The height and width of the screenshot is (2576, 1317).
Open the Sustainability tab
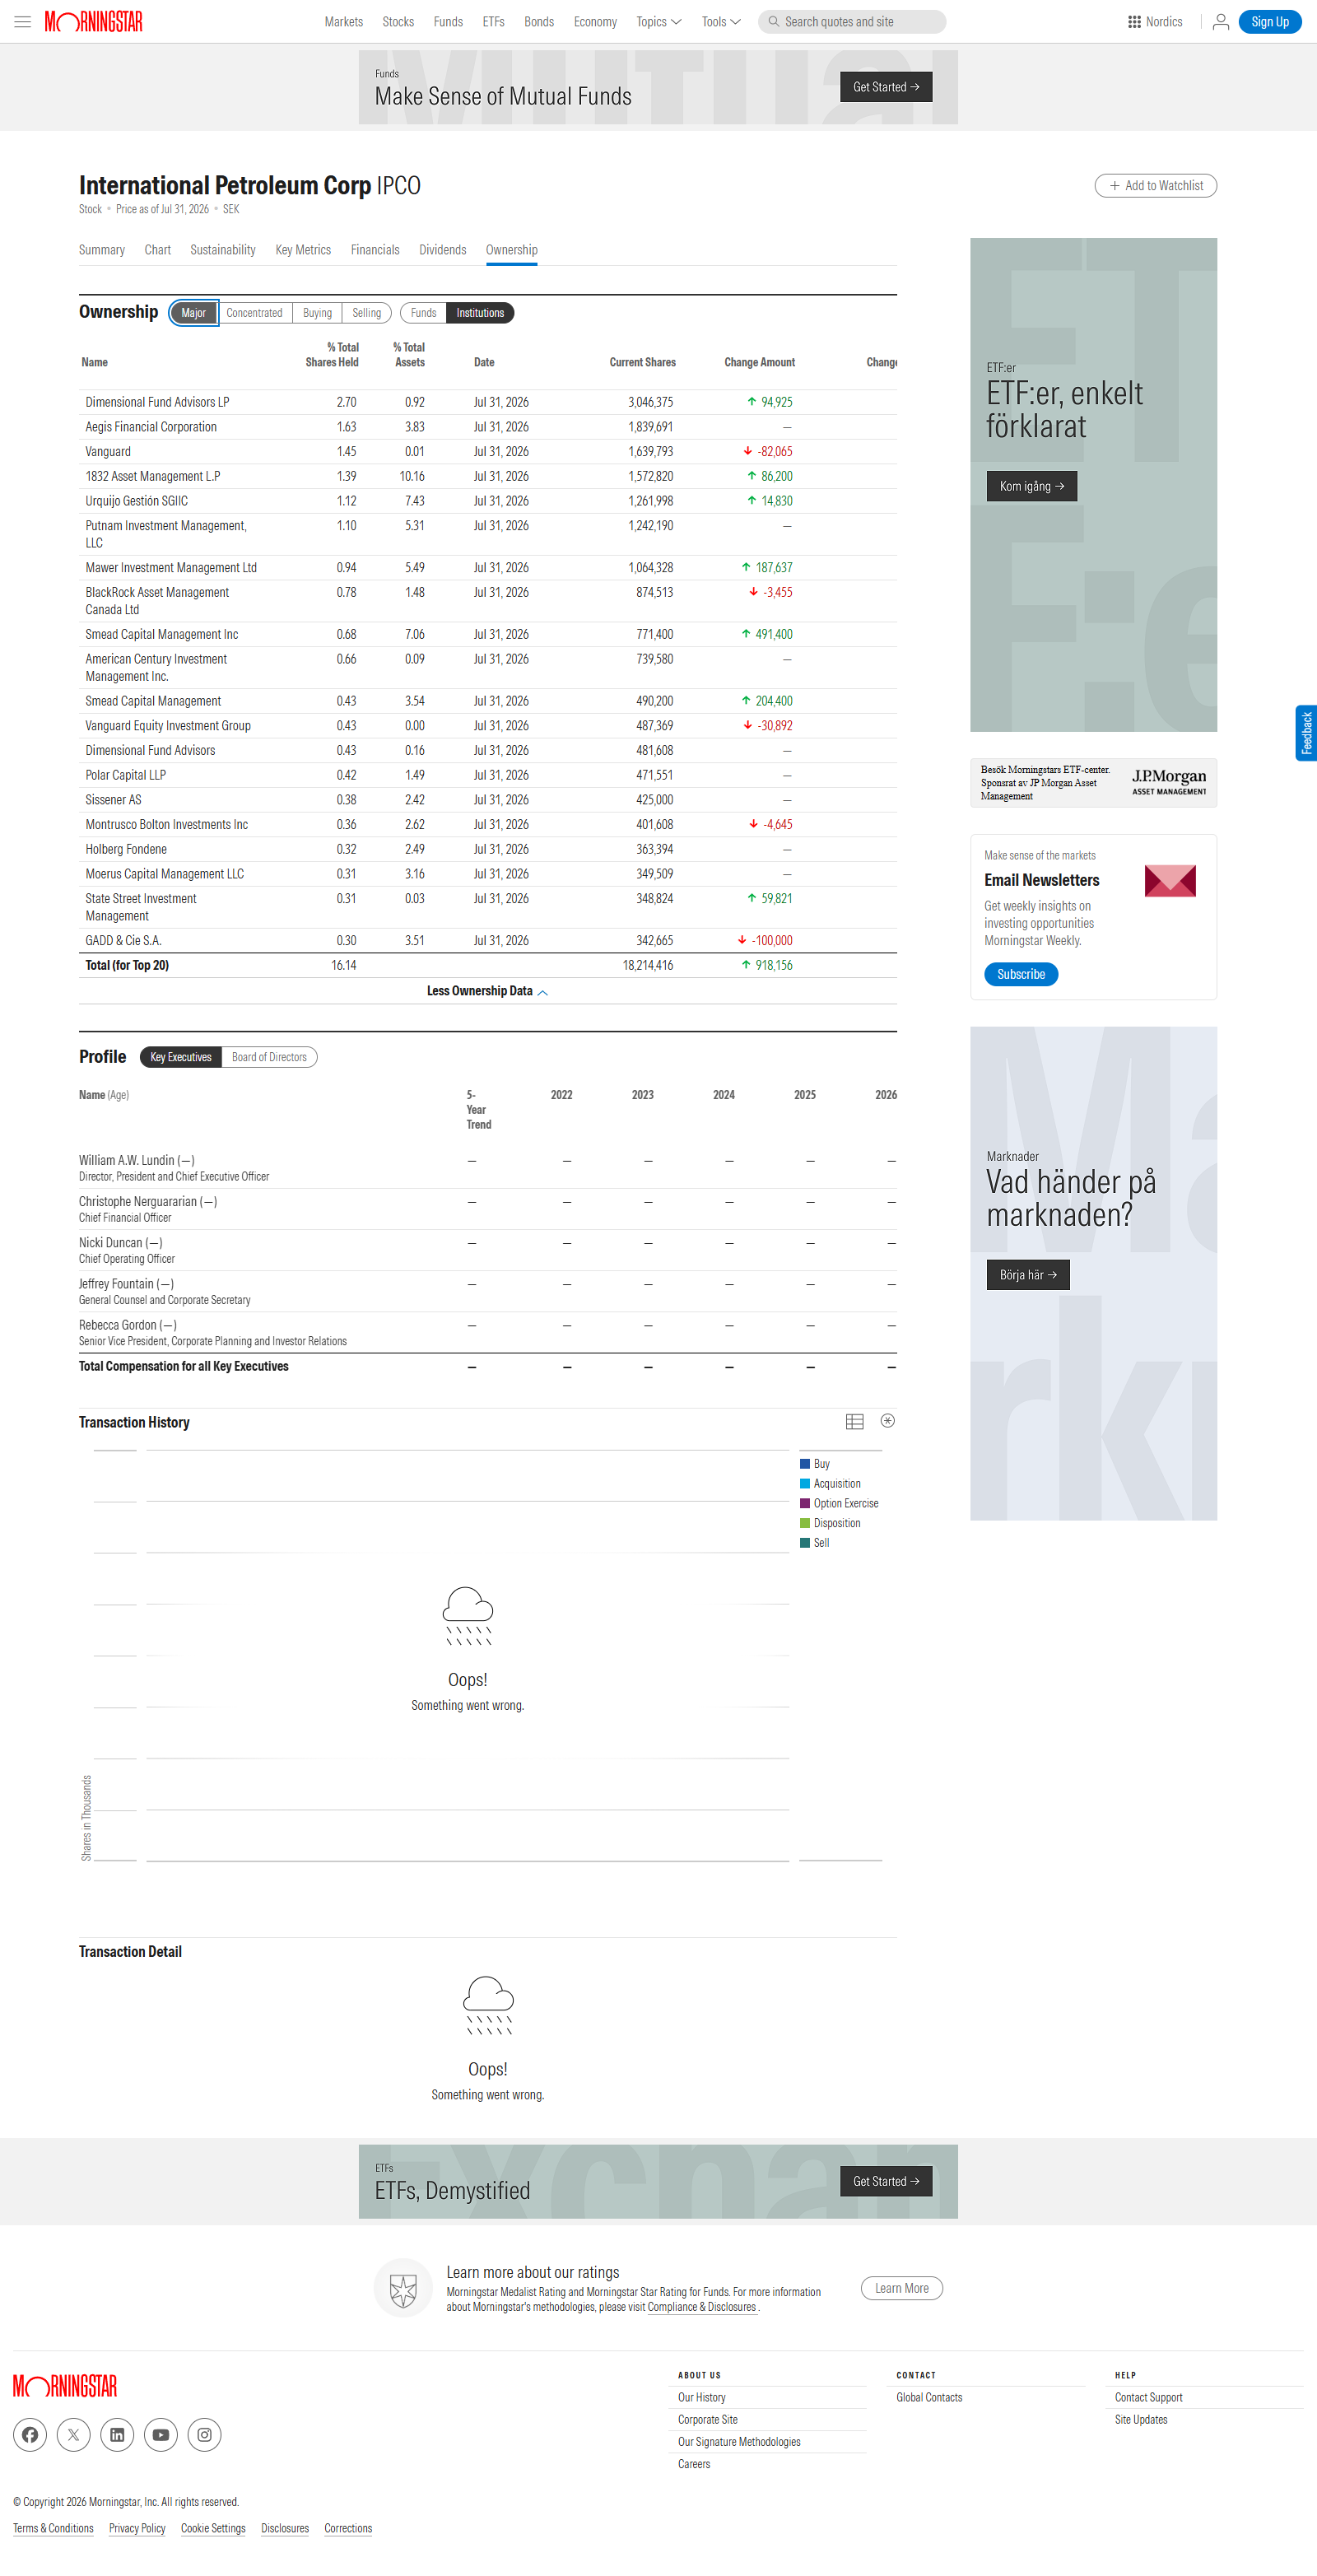(223, 250)
